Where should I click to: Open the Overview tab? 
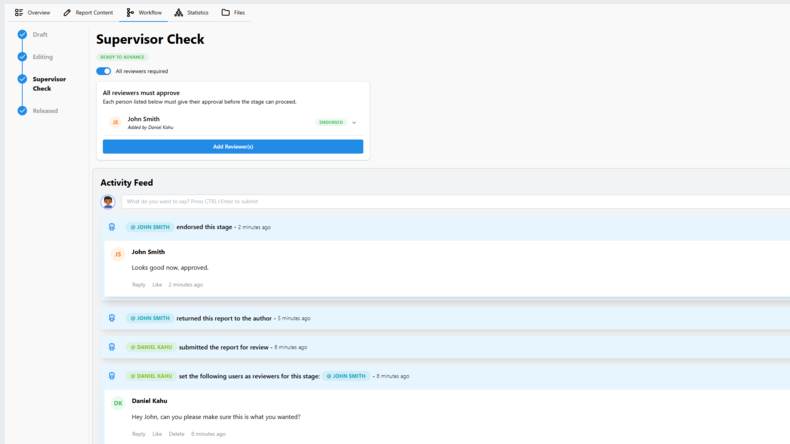(32, 13)
